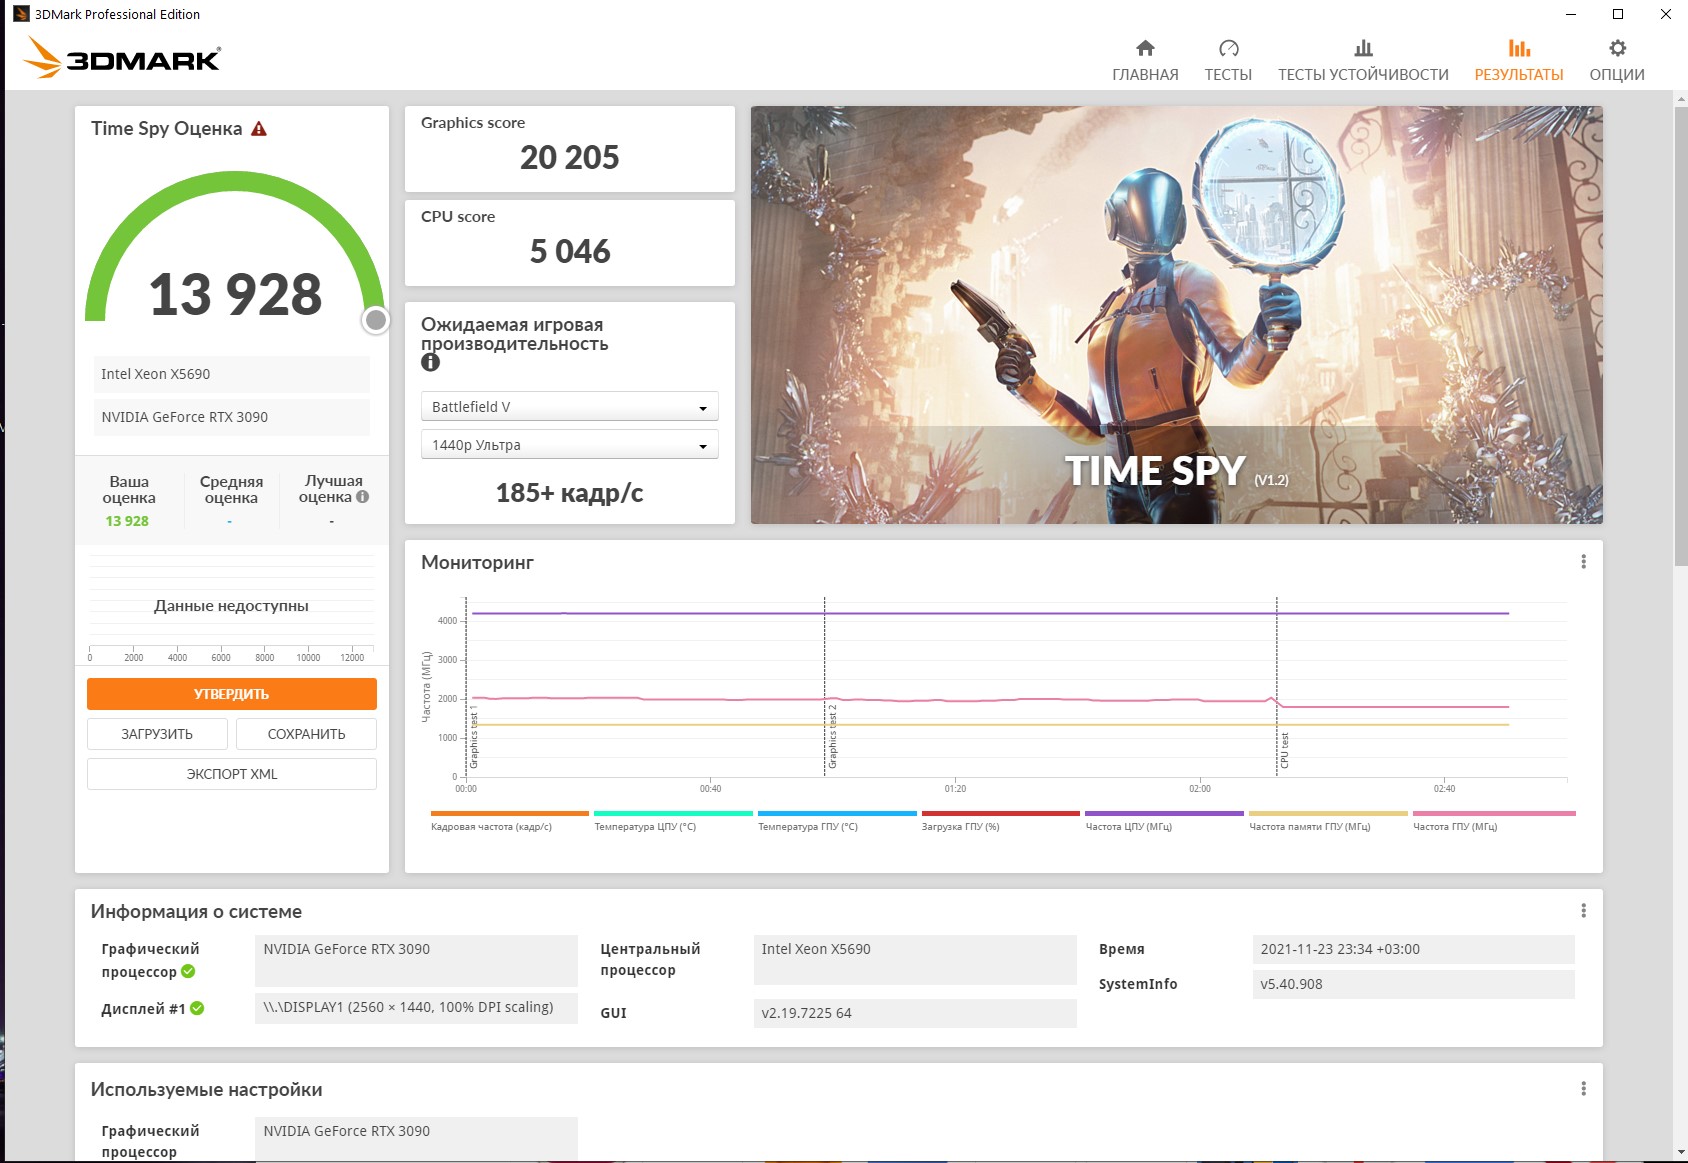Click the vertical scrollbar thumb
The image size is (1688, 1163).
pos(1680,335)
